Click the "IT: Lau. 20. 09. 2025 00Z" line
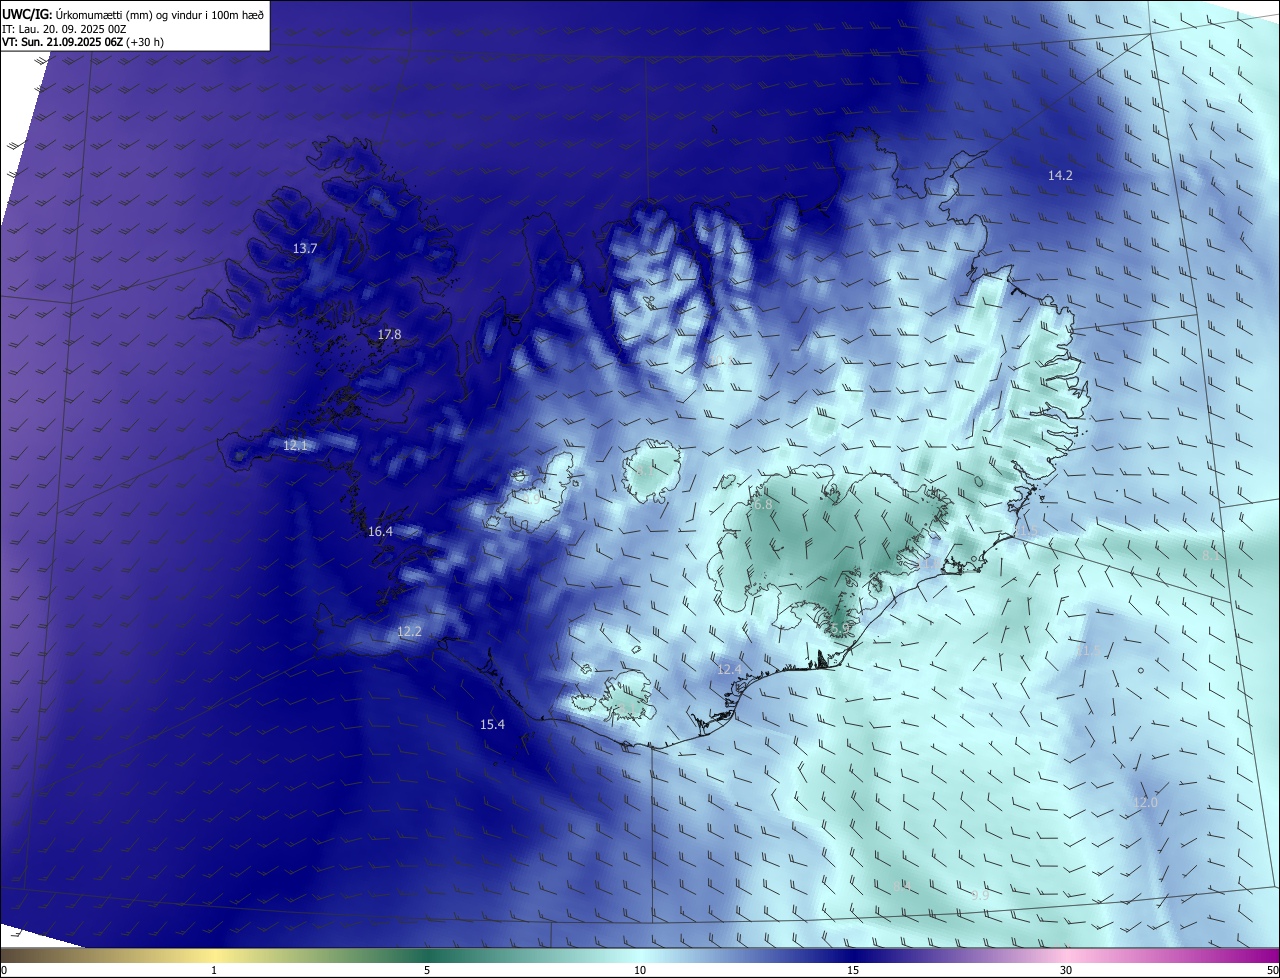 tap(64, 29)
